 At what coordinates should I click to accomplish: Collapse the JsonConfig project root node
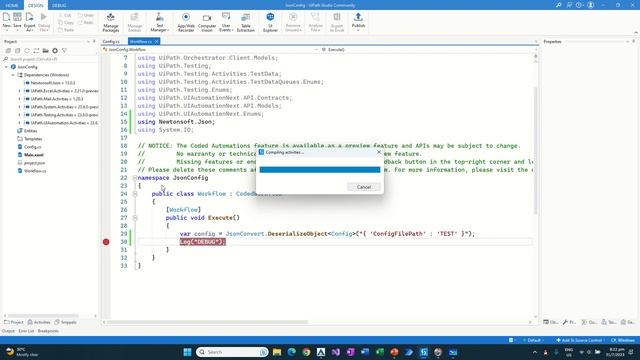click(x=6, y=67)
